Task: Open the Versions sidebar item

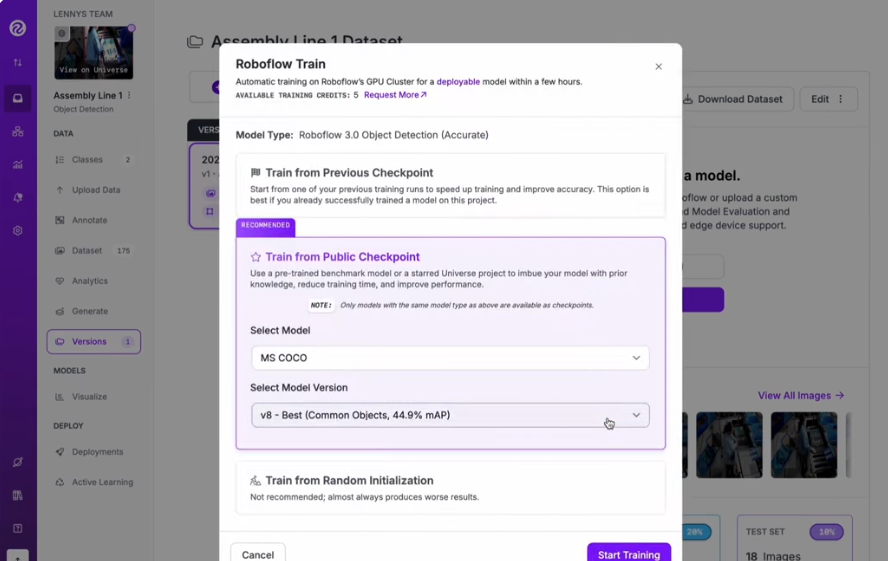Action: pyautogui.click(x=89, y=342)
